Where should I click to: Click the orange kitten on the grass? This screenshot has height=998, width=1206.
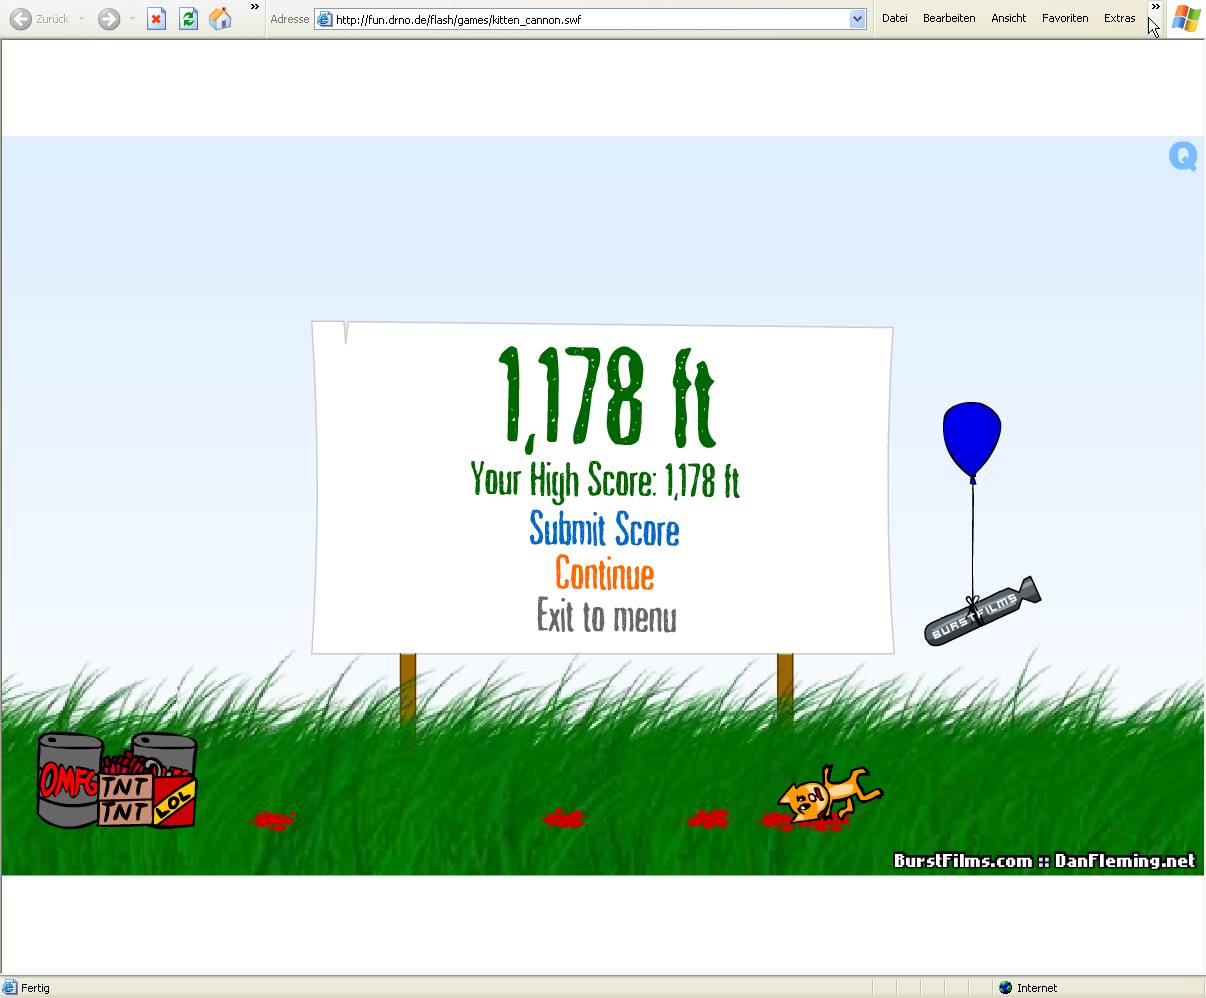tap(829, 795)
